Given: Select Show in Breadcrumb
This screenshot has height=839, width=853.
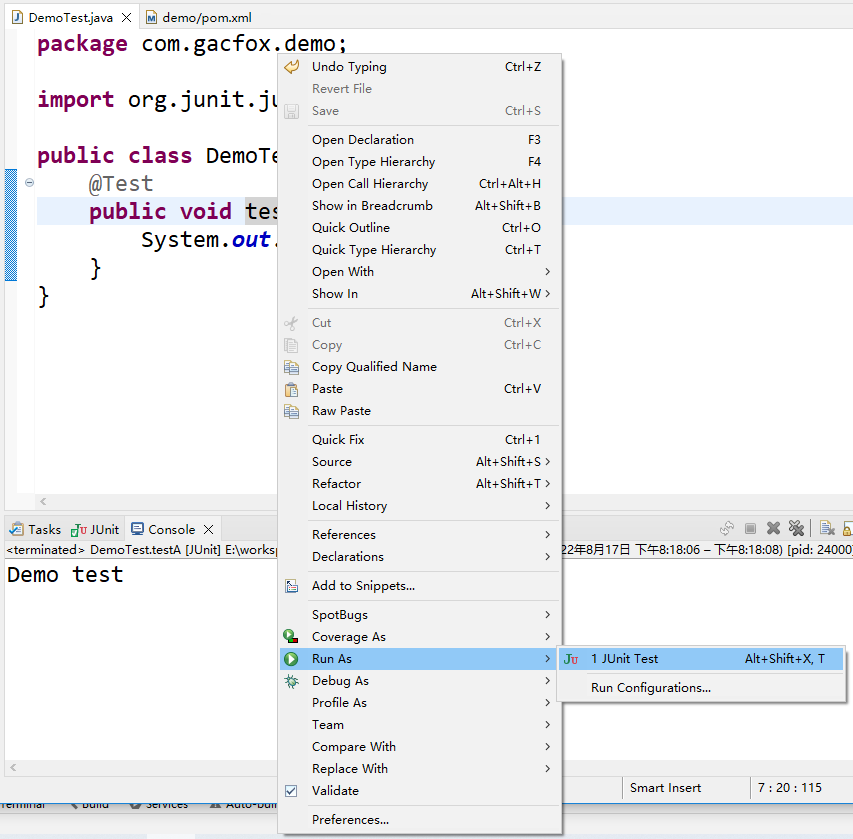Looking at the screenshot, I should point(419,206).
